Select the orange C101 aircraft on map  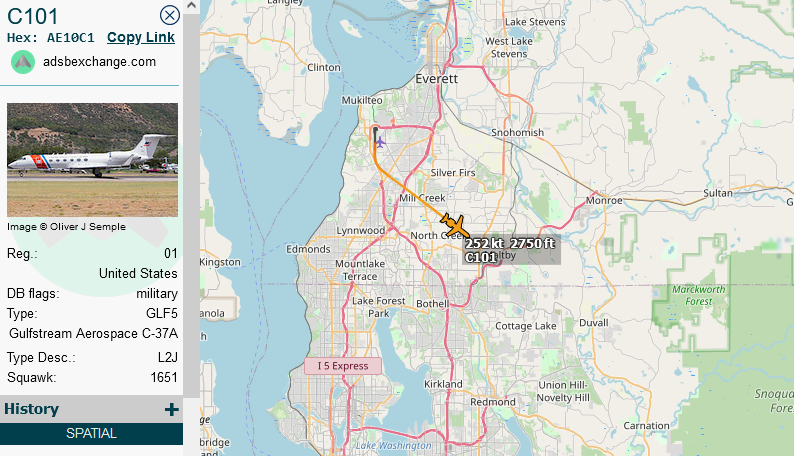(454, 225)
